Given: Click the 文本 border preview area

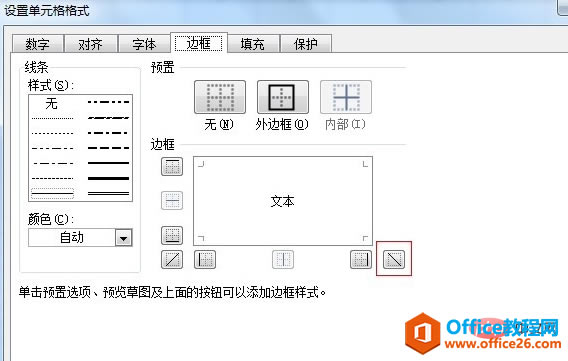Looking at the screenshot, I should (283, 201).
